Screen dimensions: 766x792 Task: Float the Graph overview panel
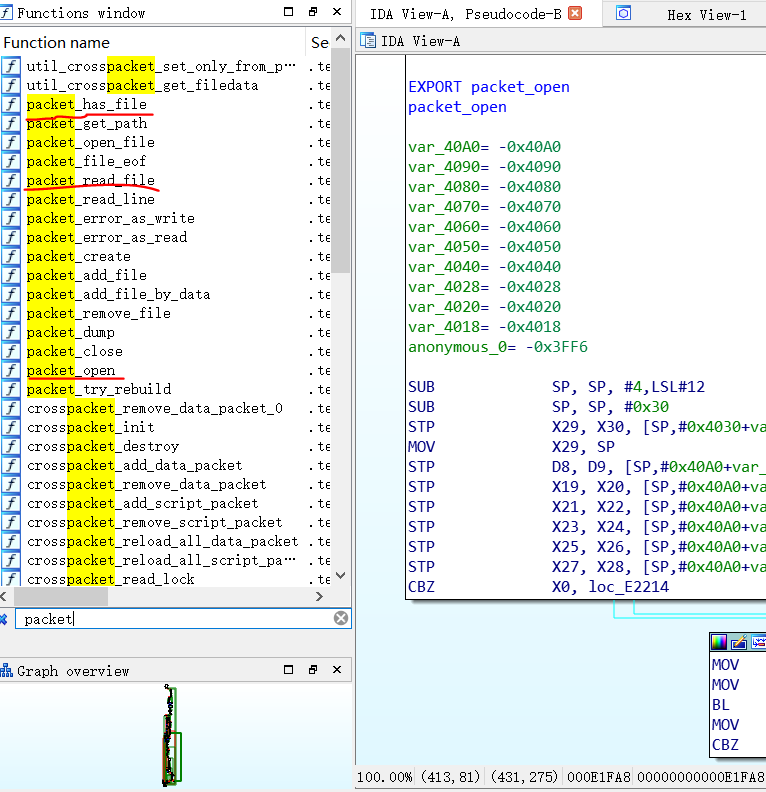point(313,670)
